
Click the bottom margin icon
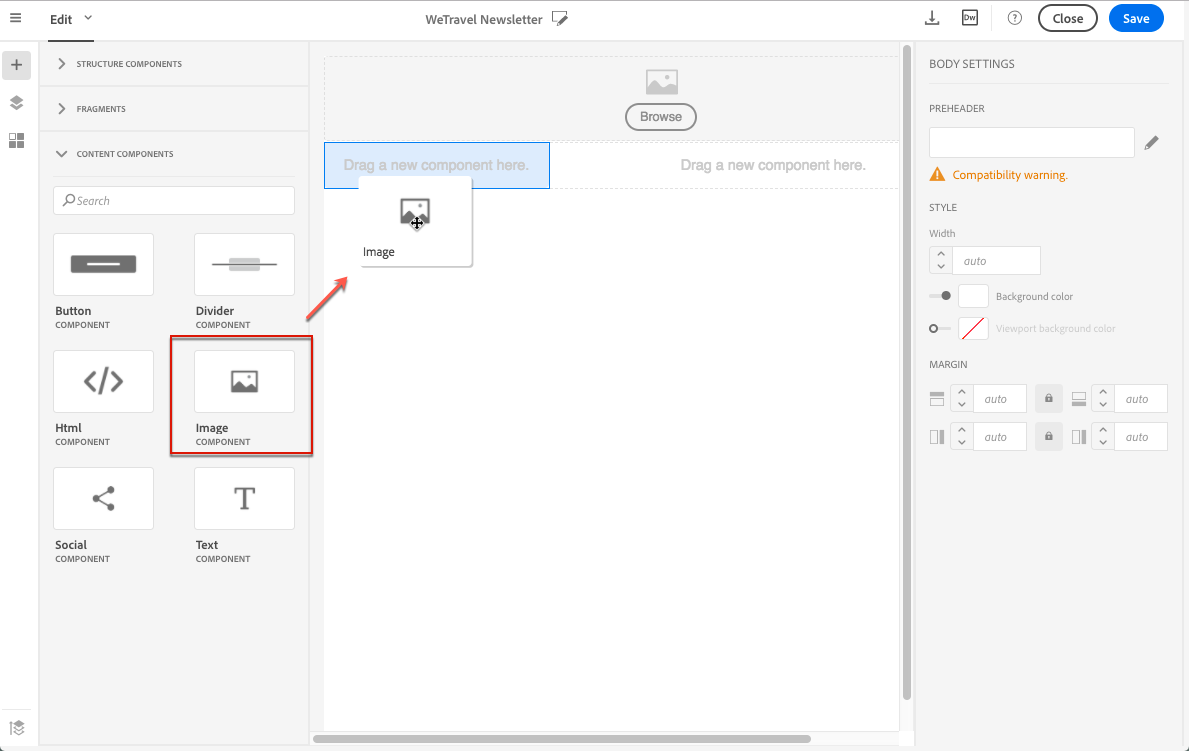tap(1078, 398)
